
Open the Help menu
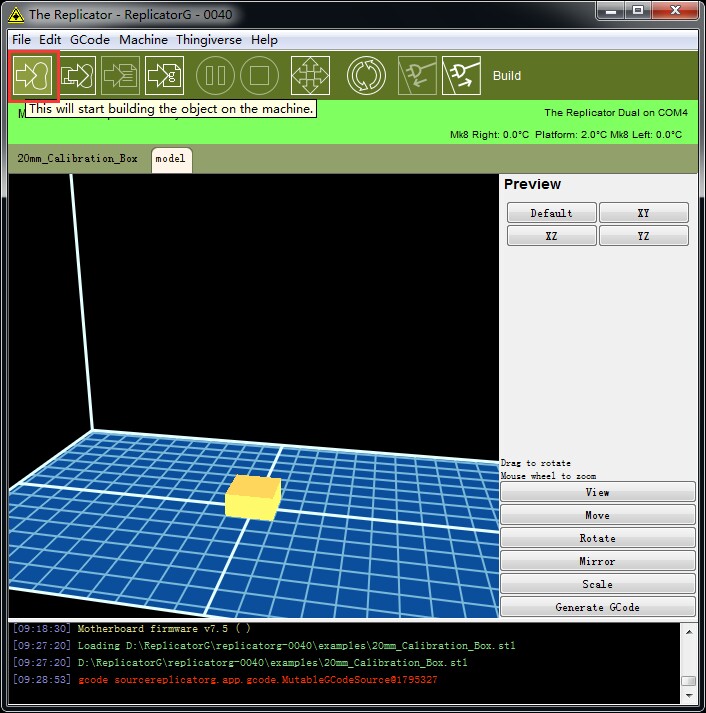(x=264, y=40)
